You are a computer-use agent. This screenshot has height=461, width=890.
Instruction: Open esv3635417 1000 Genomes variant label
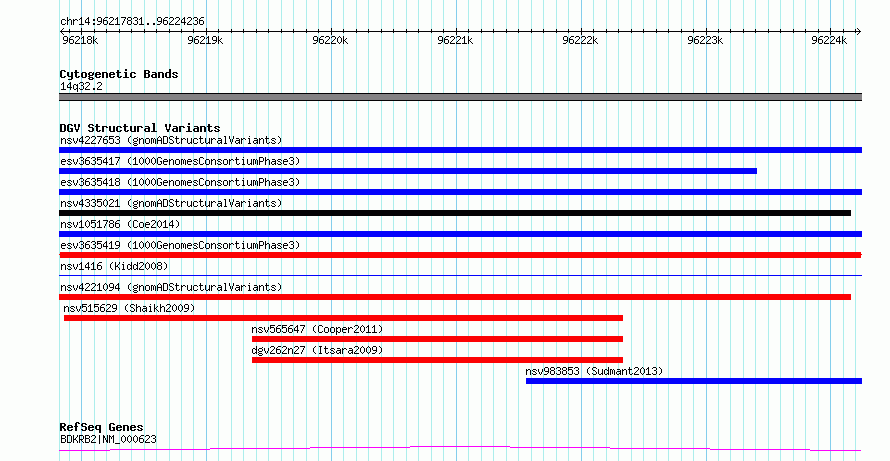click(x=180, y=161)
